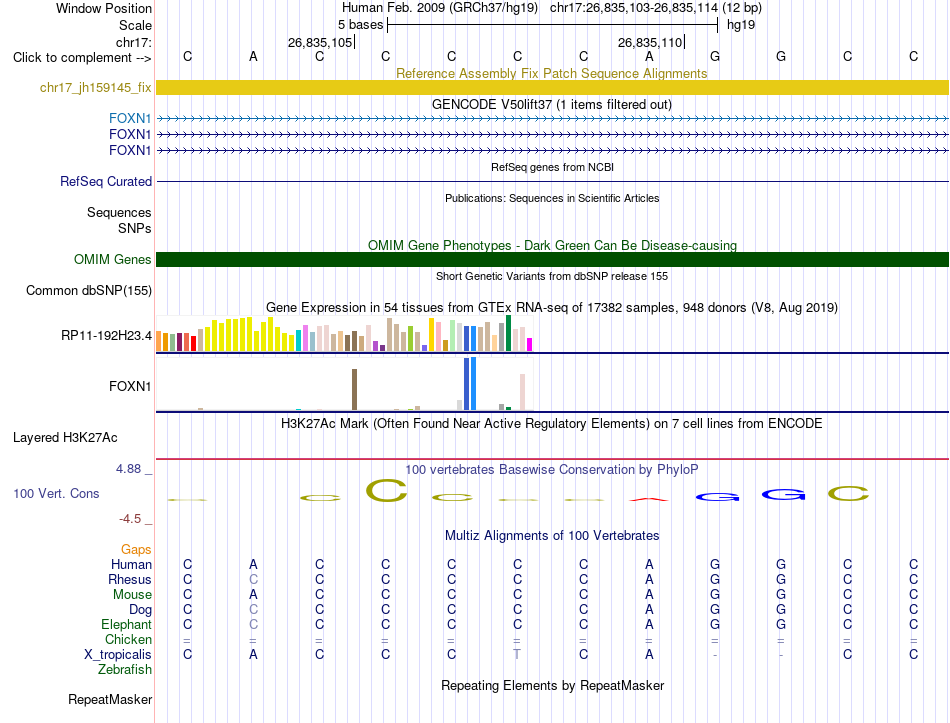950x723 pixels.
Task: Click the orange Gaps label
Action: (x=136, y=549)
